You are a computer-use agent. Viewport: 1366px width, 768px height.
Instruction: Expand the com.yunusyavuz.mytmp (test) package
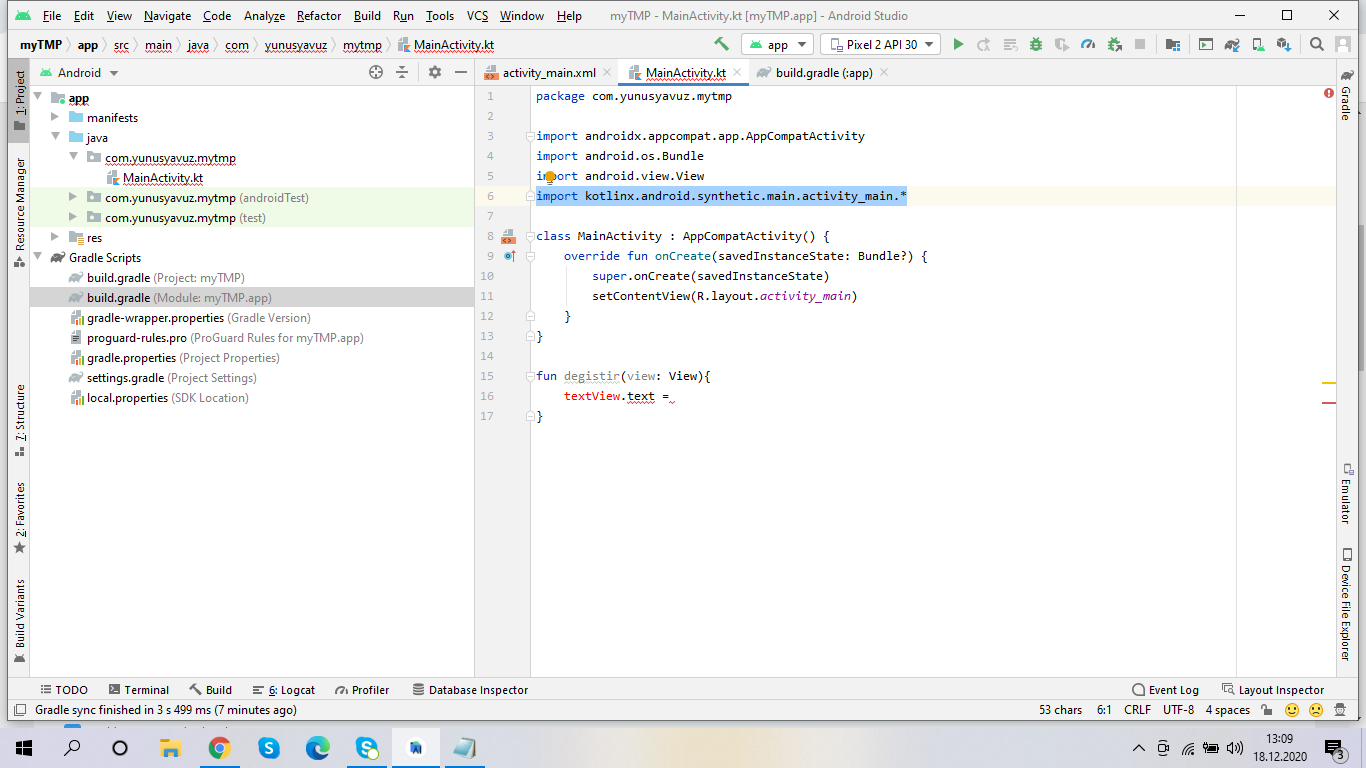[x=73, y=217]
